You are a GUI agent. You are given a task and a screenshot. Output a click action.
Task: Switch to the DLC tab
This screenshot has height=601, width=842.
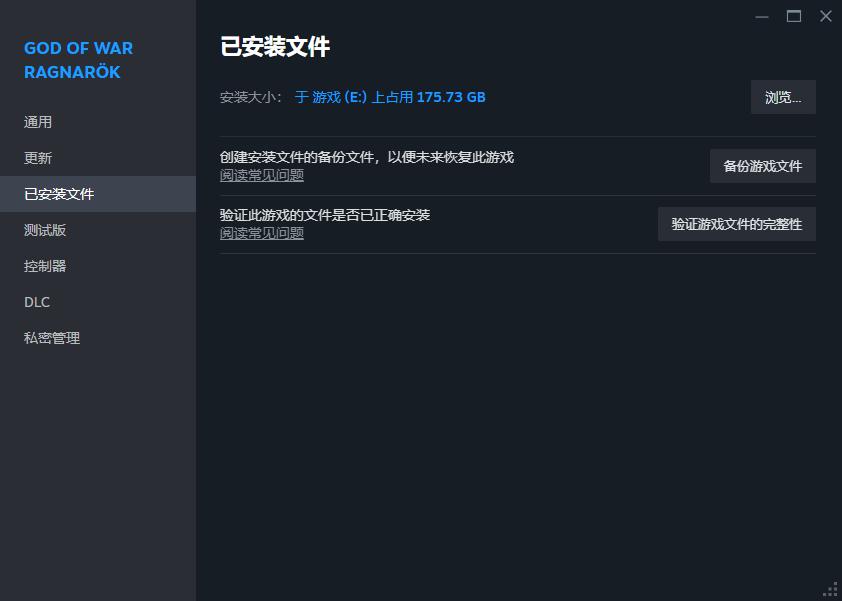(98, 302)
